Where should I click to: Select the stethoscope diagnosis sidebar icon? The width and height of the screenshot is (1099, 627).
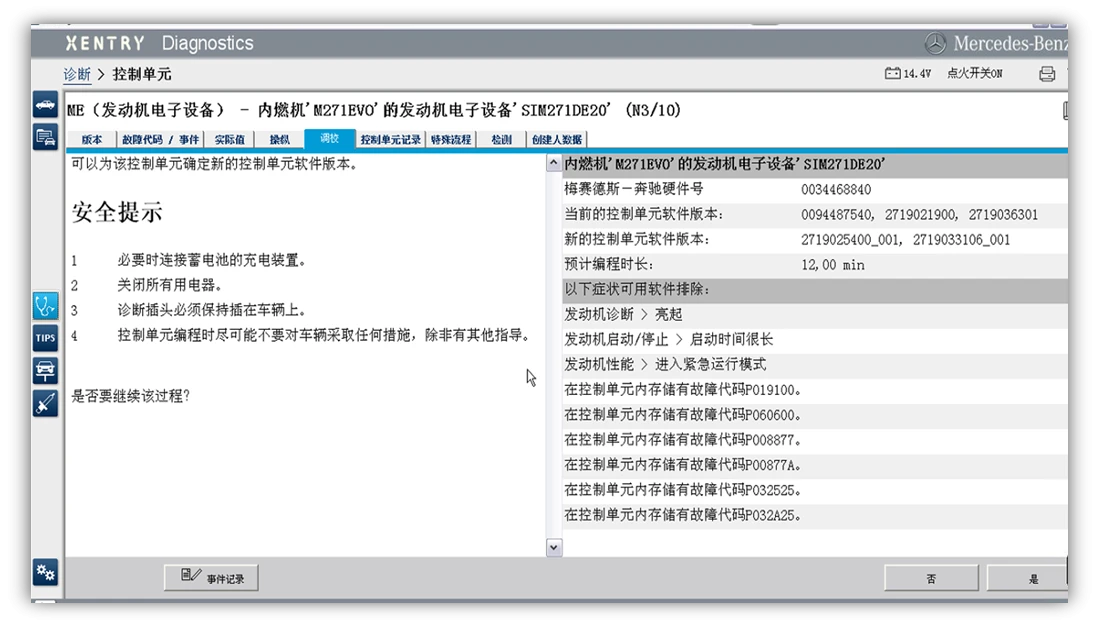click(46, 306)
